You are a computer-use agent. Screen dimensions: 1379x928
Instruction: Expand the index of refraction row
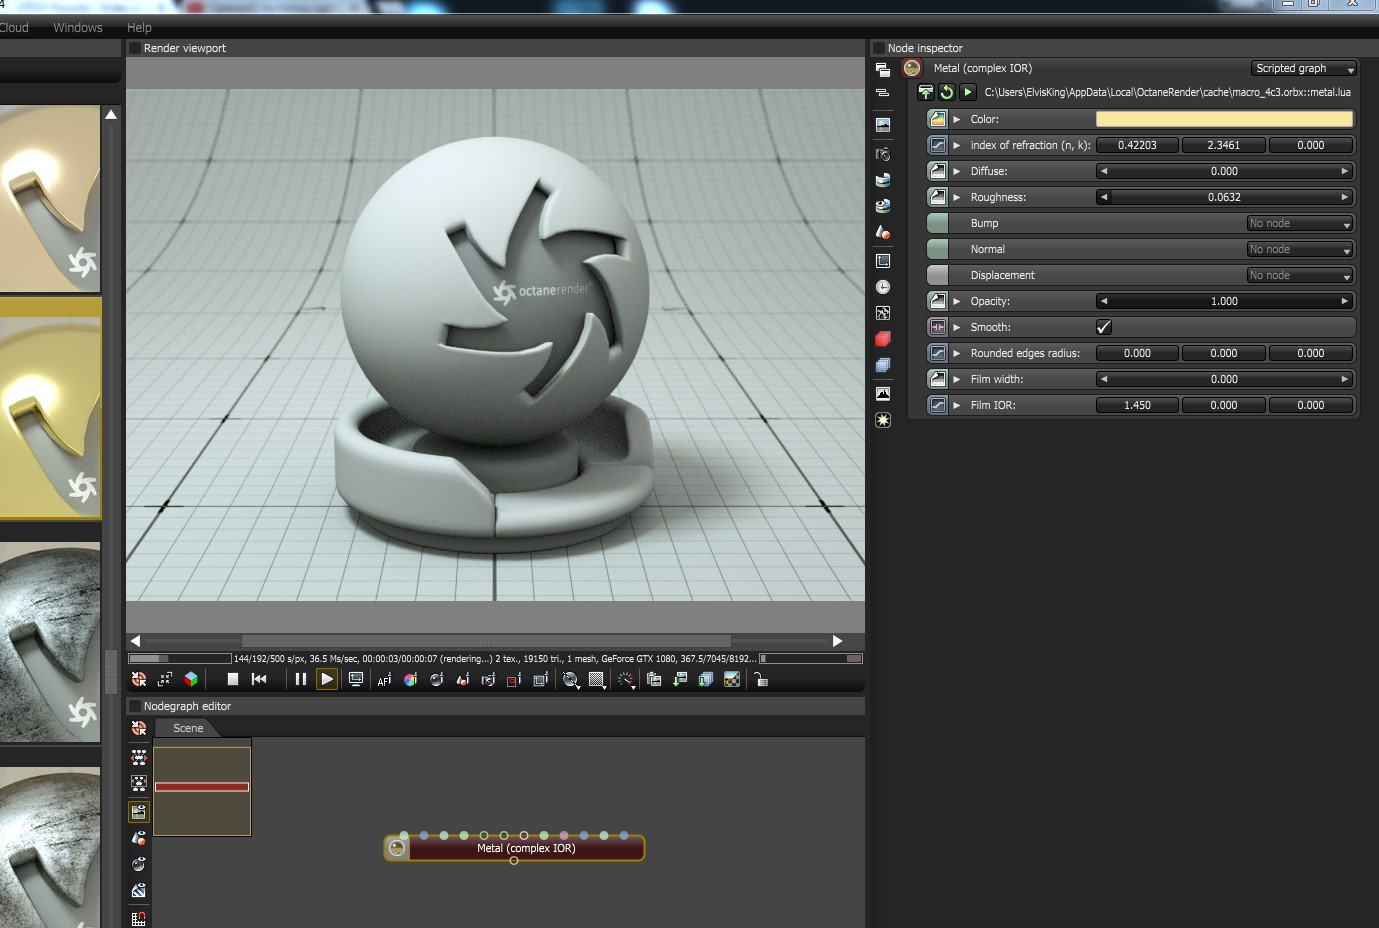click(957, 145)
